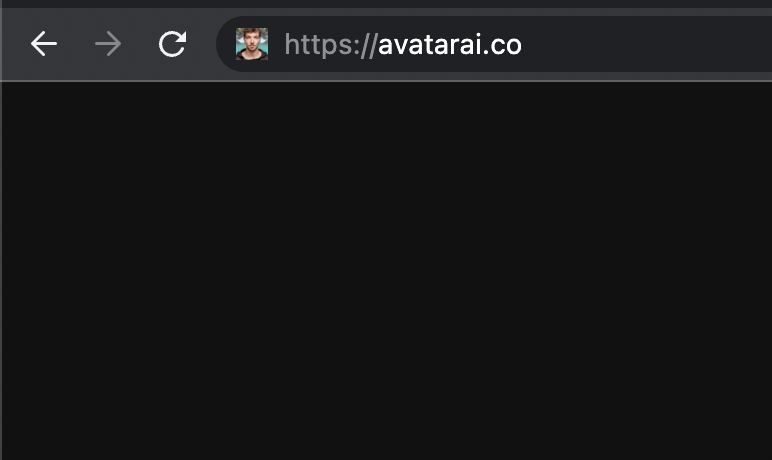Image resolution: width=772 pixels, height=460 pixels.
Task: View site information next to https://
Action: click(x=252, y=44)
